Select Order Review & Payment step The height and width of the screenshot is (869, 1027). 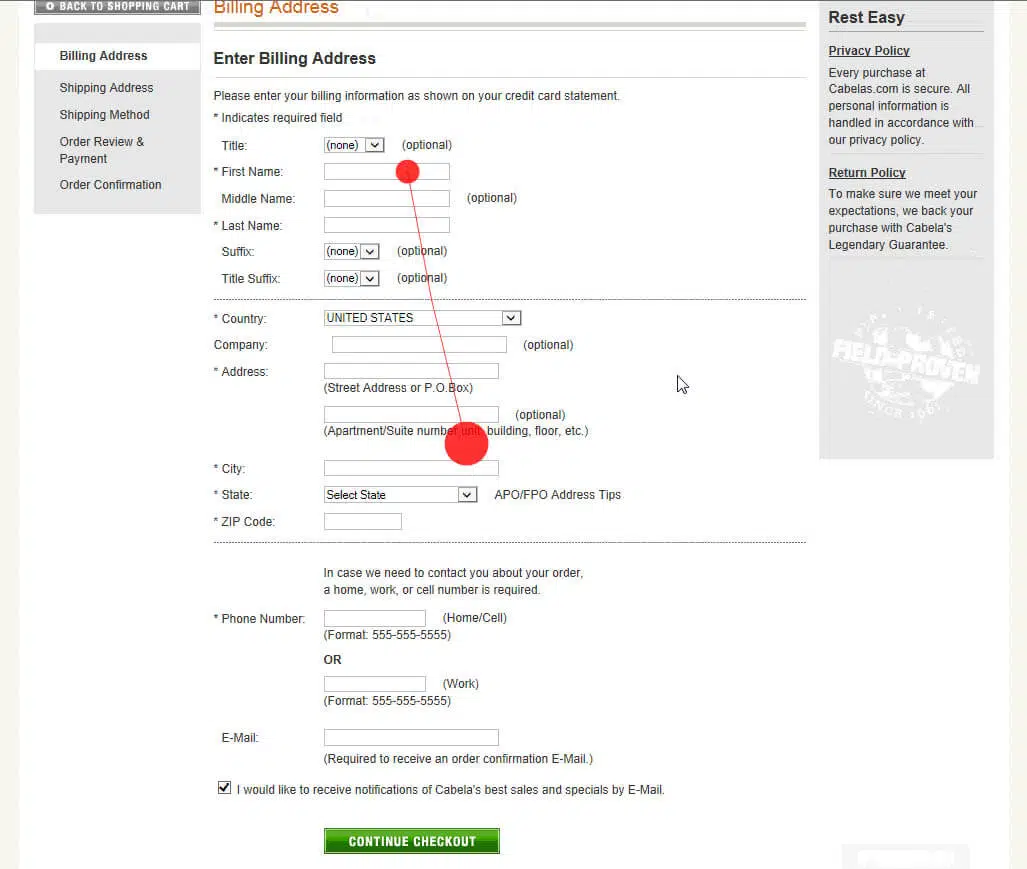click(101, 150)
